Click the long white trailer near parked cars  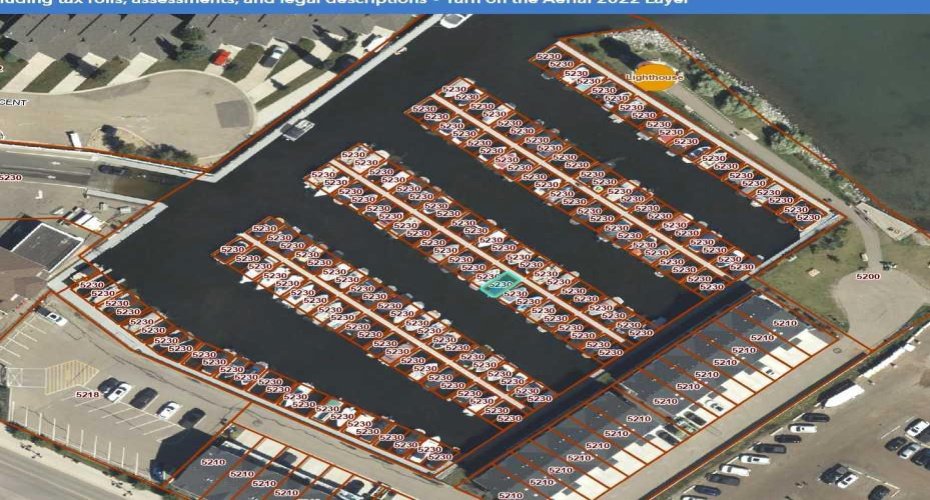point(843,396)
